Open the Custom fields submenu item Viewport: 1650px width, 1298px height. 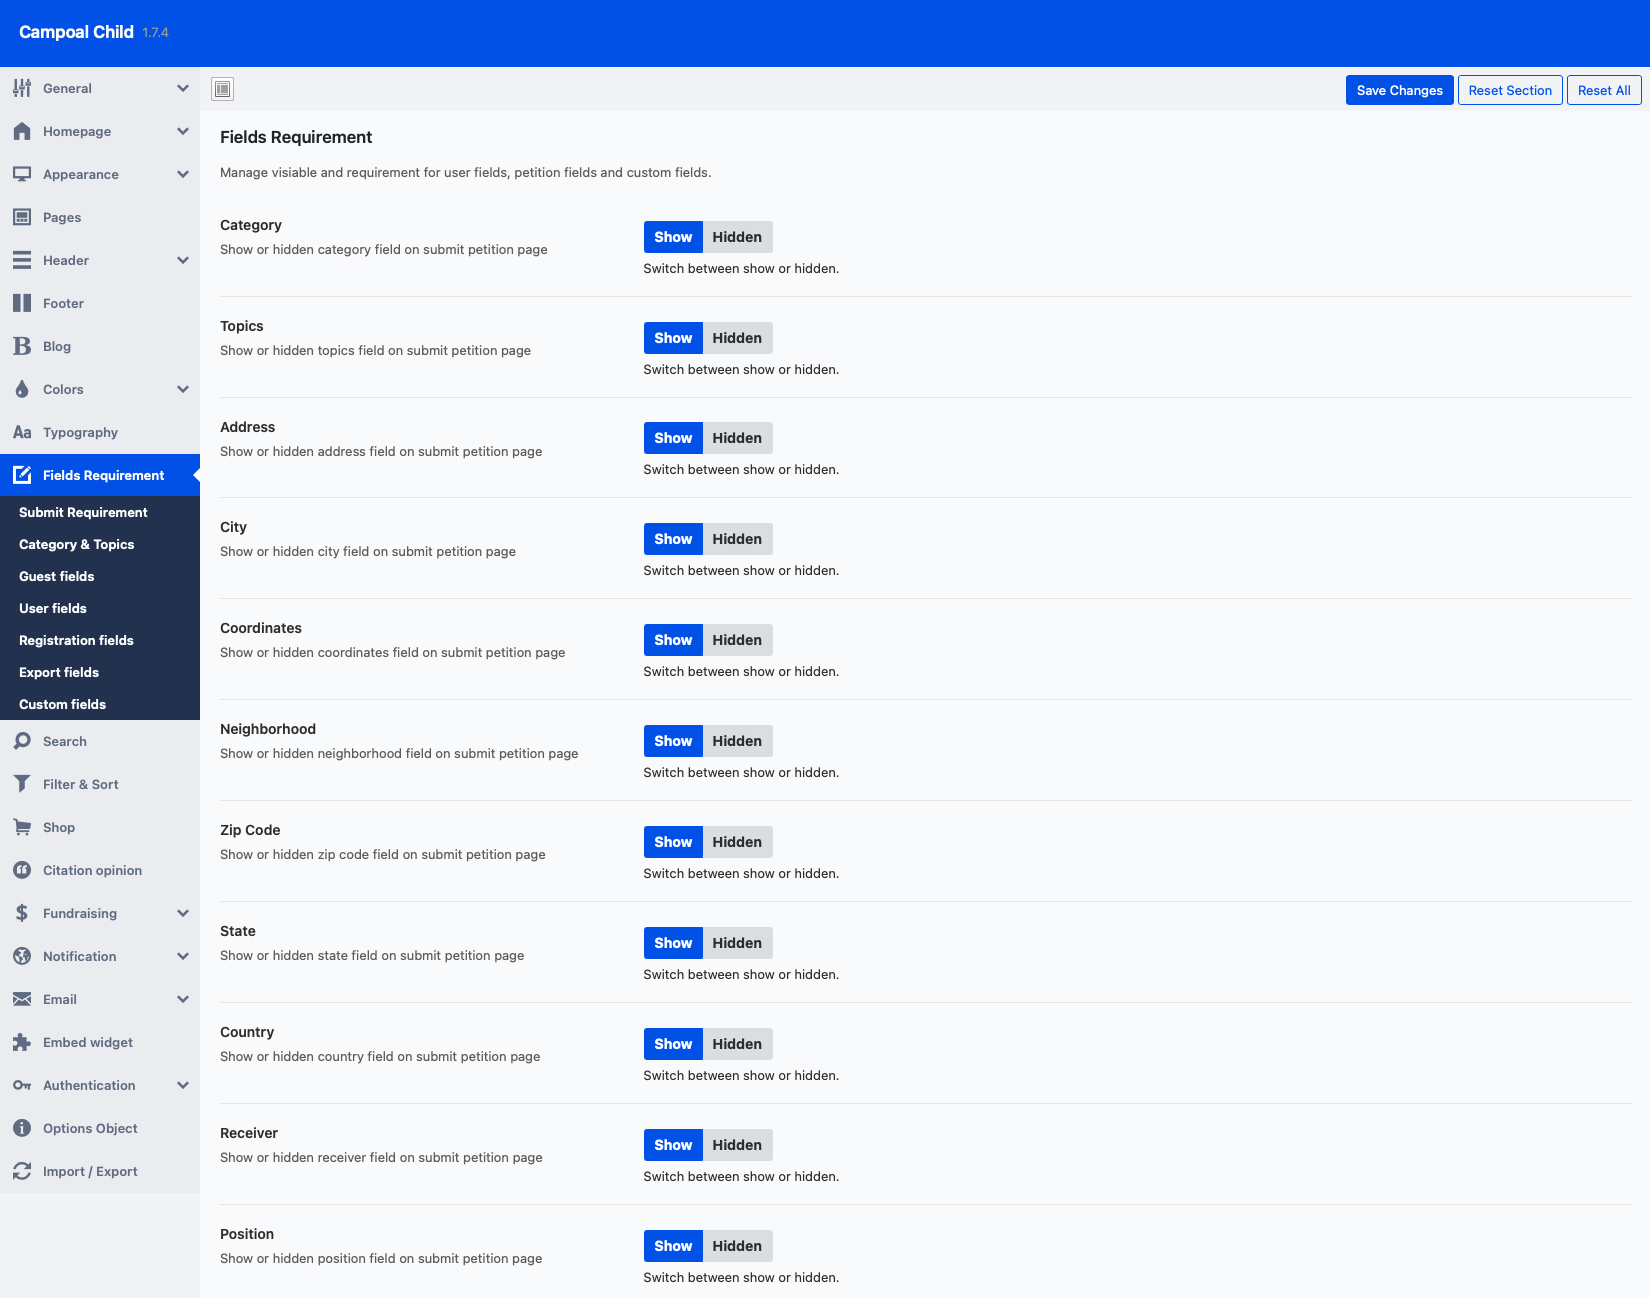[x=62, y=704]
